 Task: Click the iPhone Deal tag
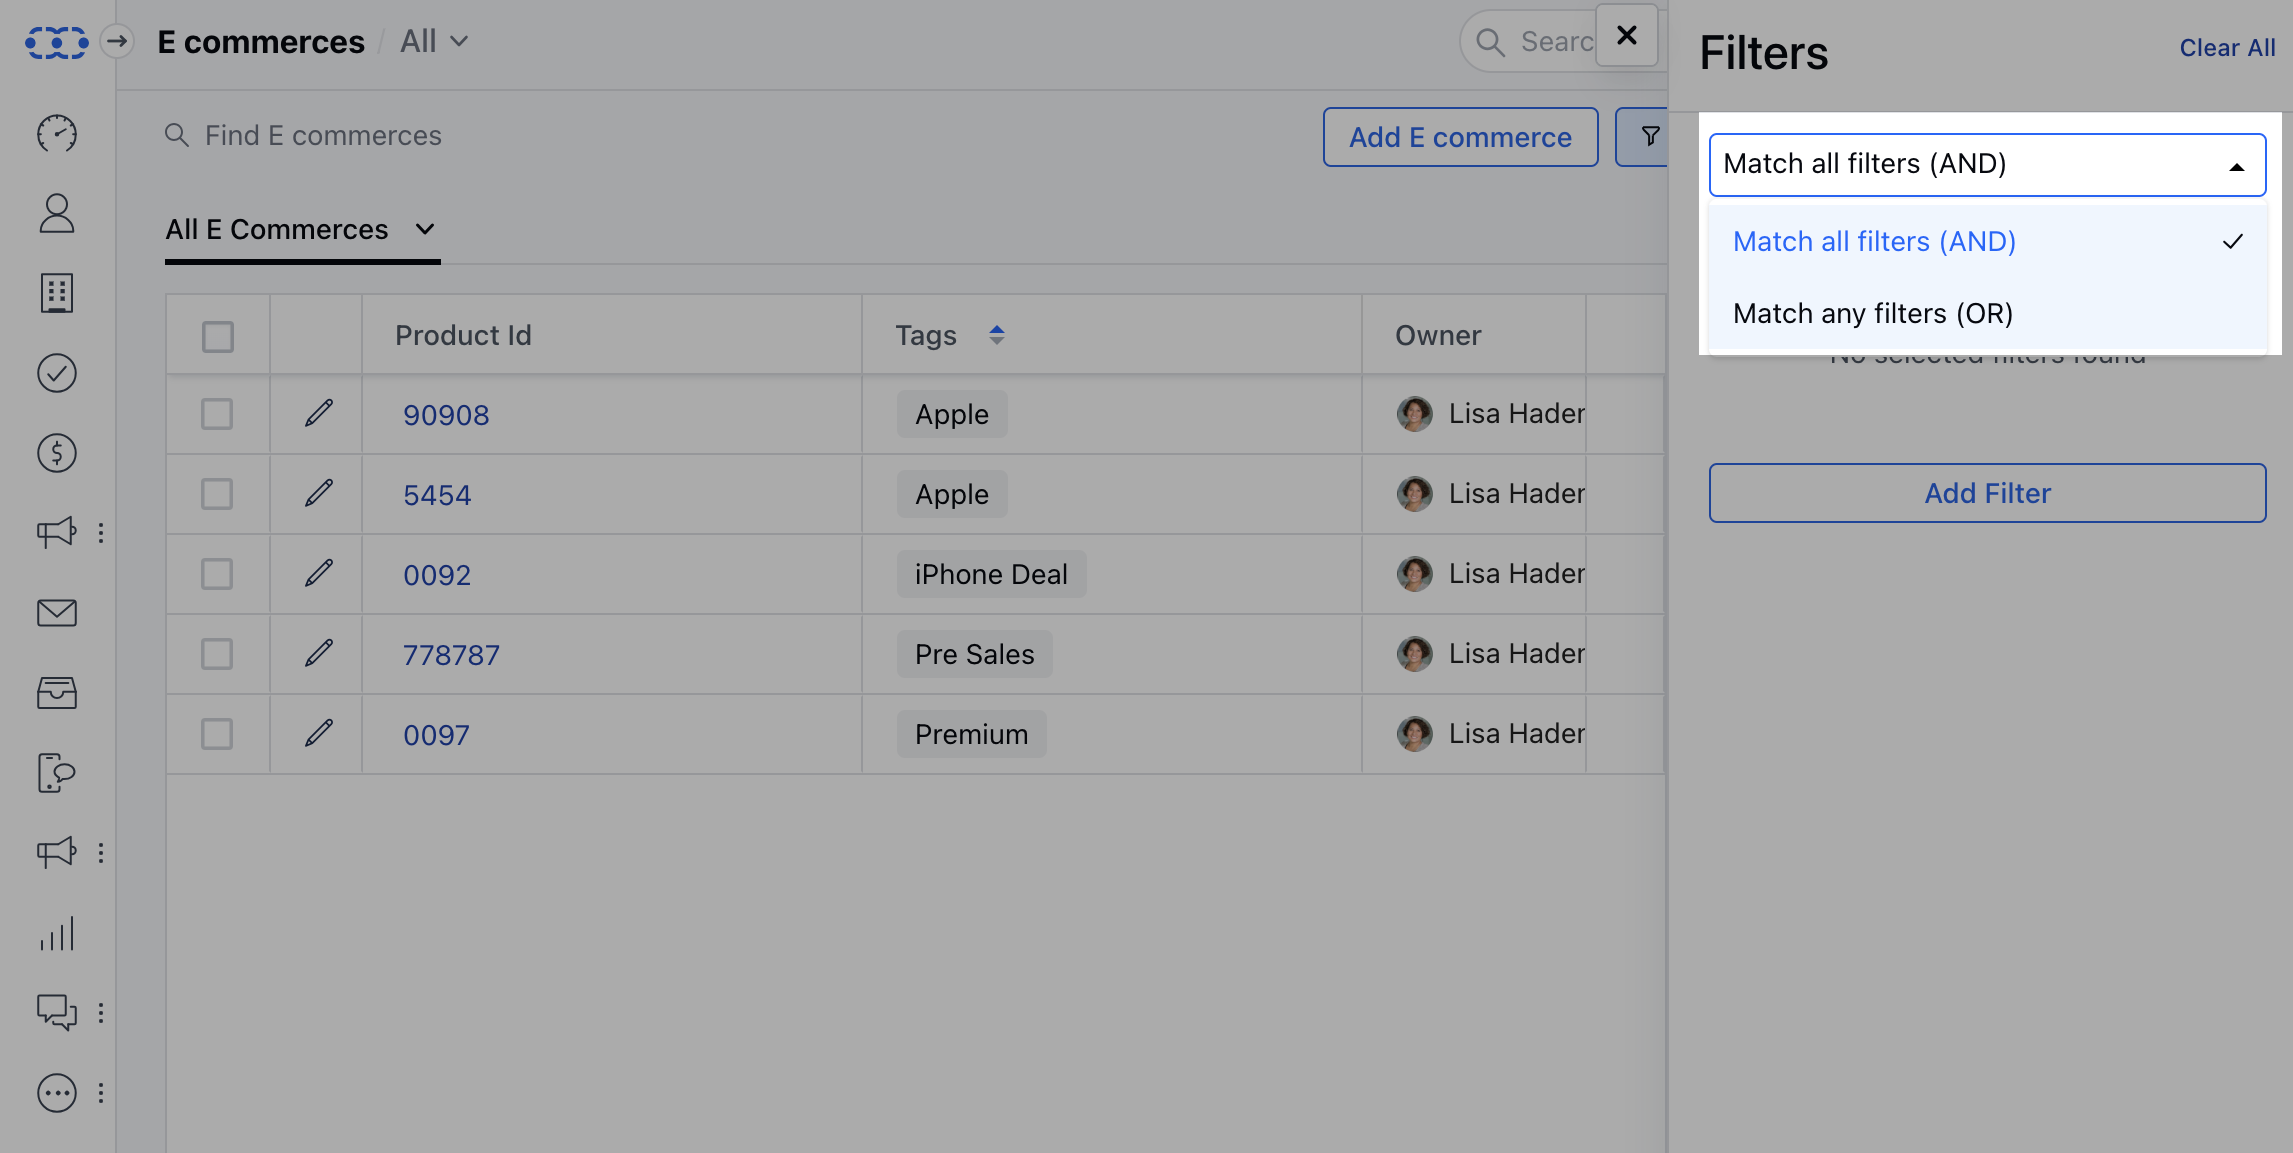pyautogui.click(x=991, y=574)
